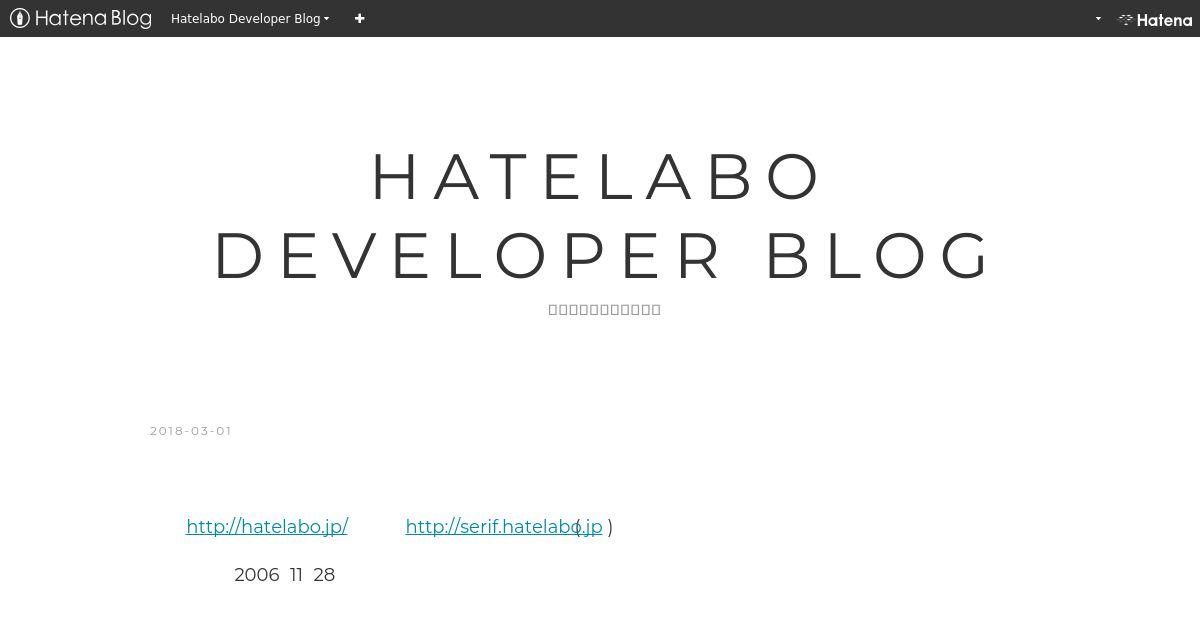Click the plus icon to subscribe
Viewport: 1200px width, 630px height.
[359, 18]
